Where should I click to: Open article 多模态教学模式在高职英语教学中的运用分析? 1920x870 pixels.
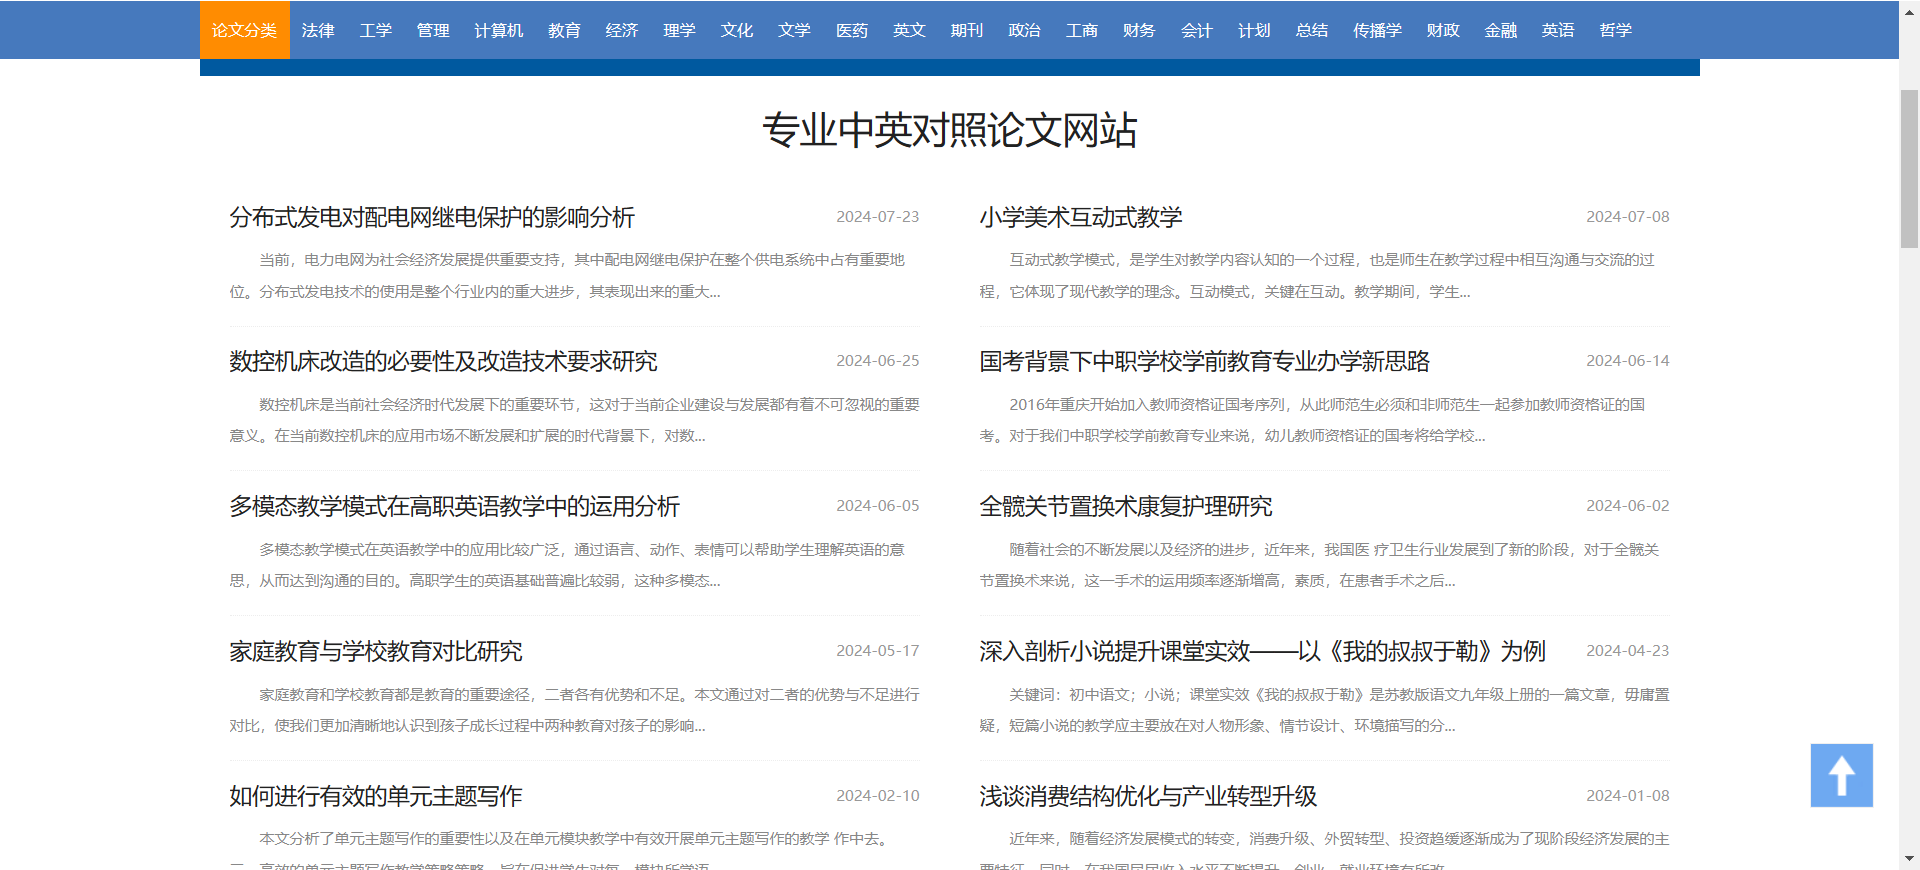coord(454,506)
